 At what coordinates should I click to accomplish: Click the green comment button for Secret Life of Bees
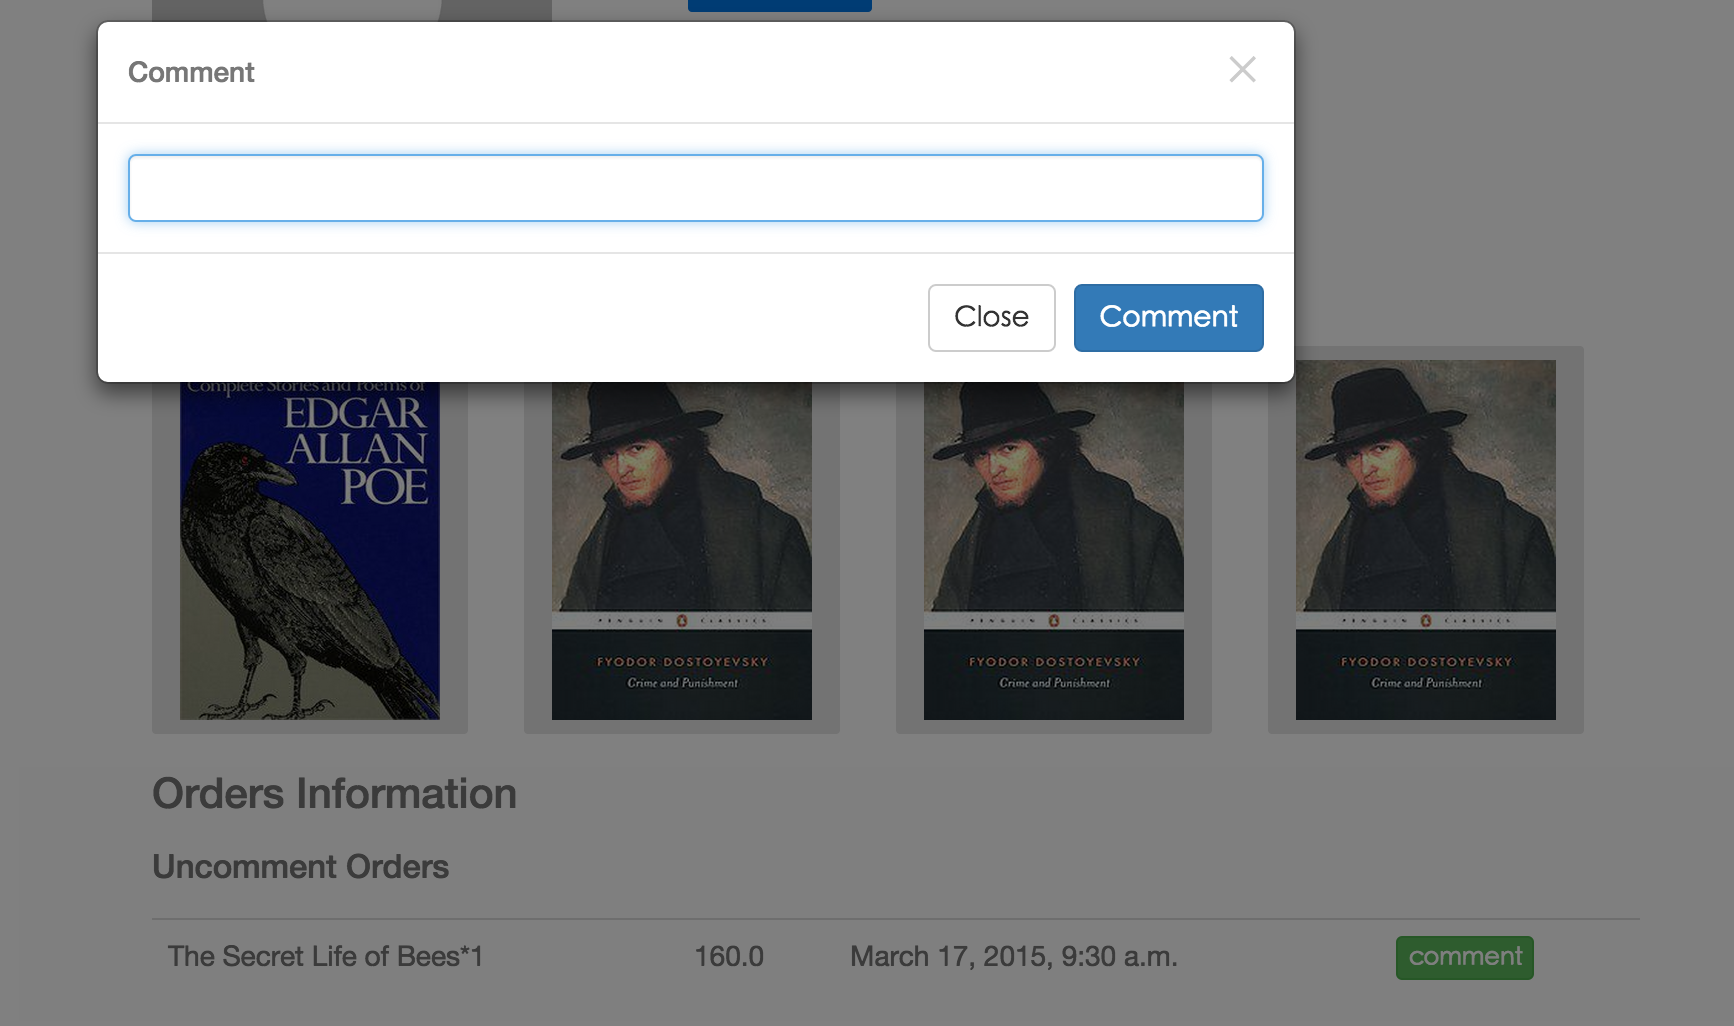[1464, 957]
